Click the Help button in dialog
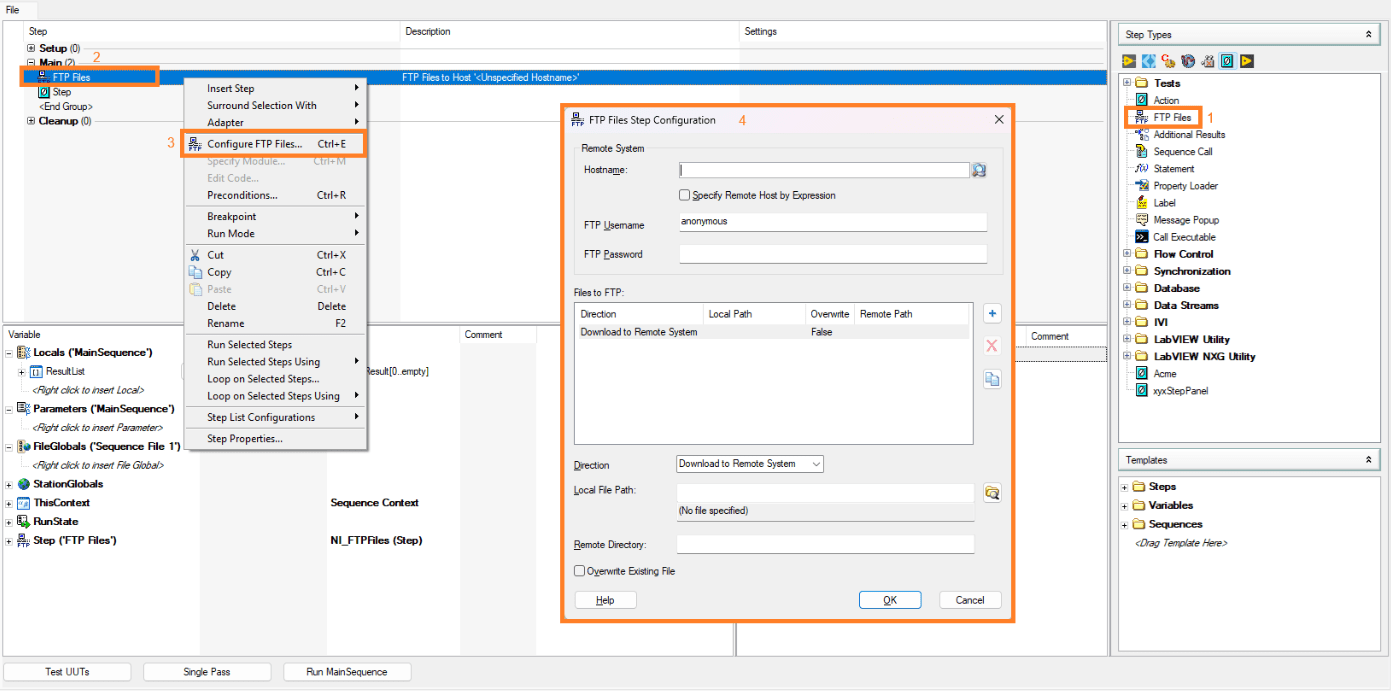This screenshot has height=691, width=1391. (605, 600)
